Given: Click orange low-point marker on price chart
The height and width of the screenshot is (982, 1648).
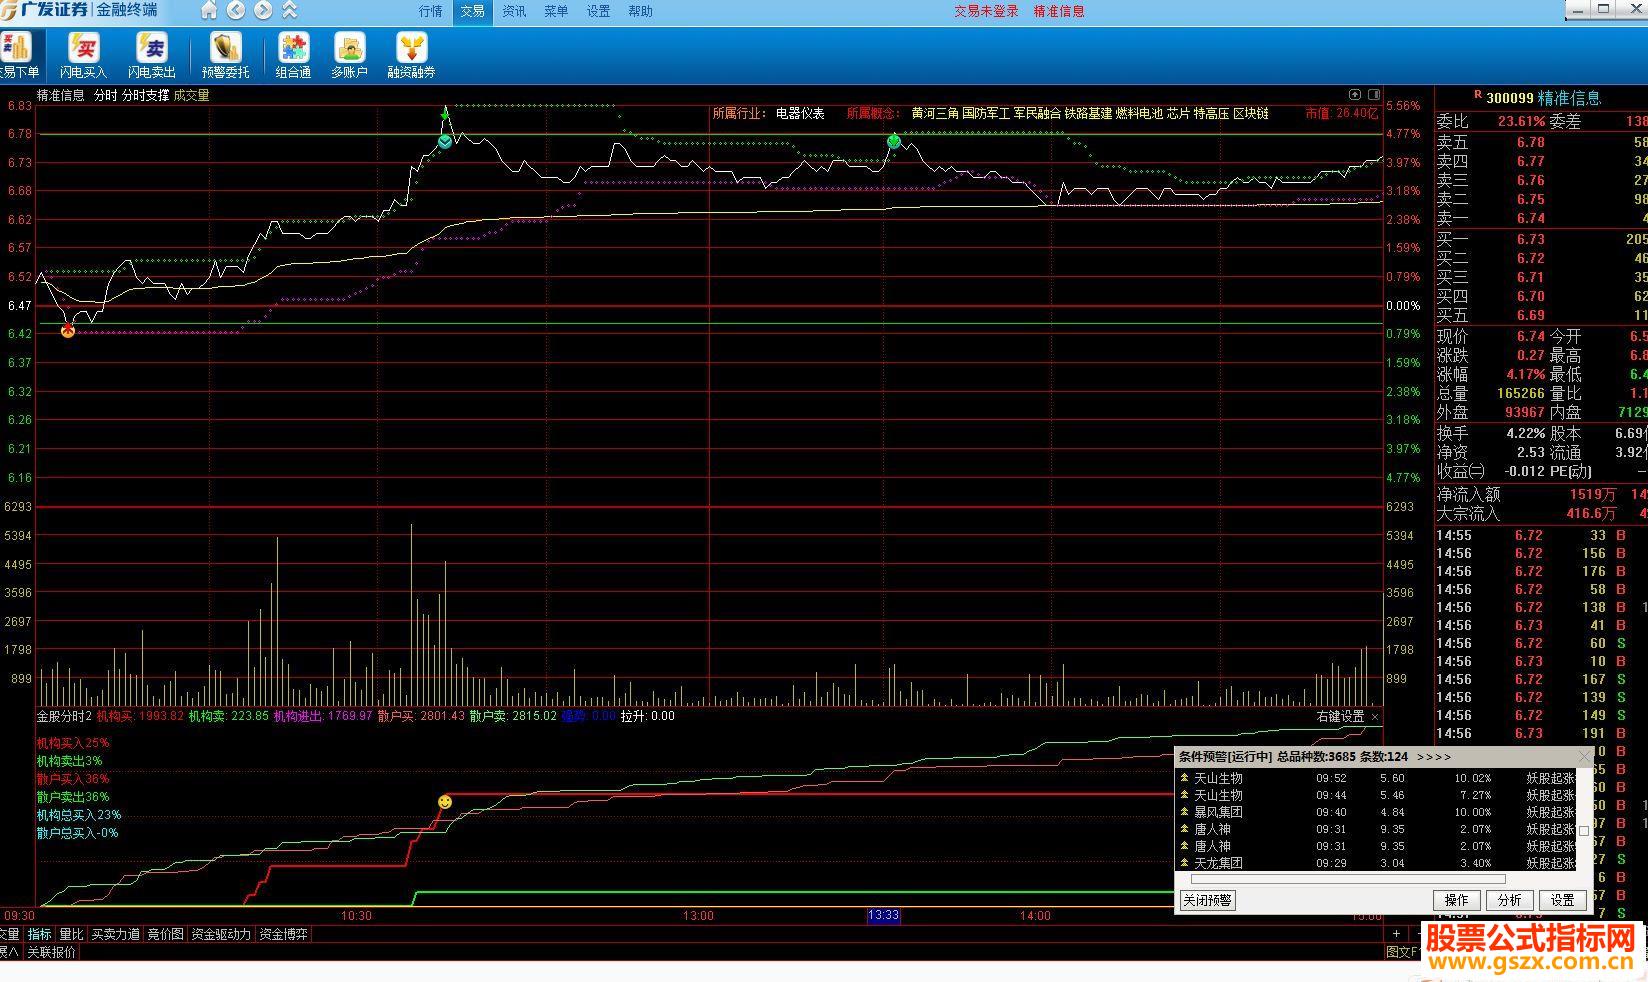Looking at the screenshot, I should (x=68, y=331).
